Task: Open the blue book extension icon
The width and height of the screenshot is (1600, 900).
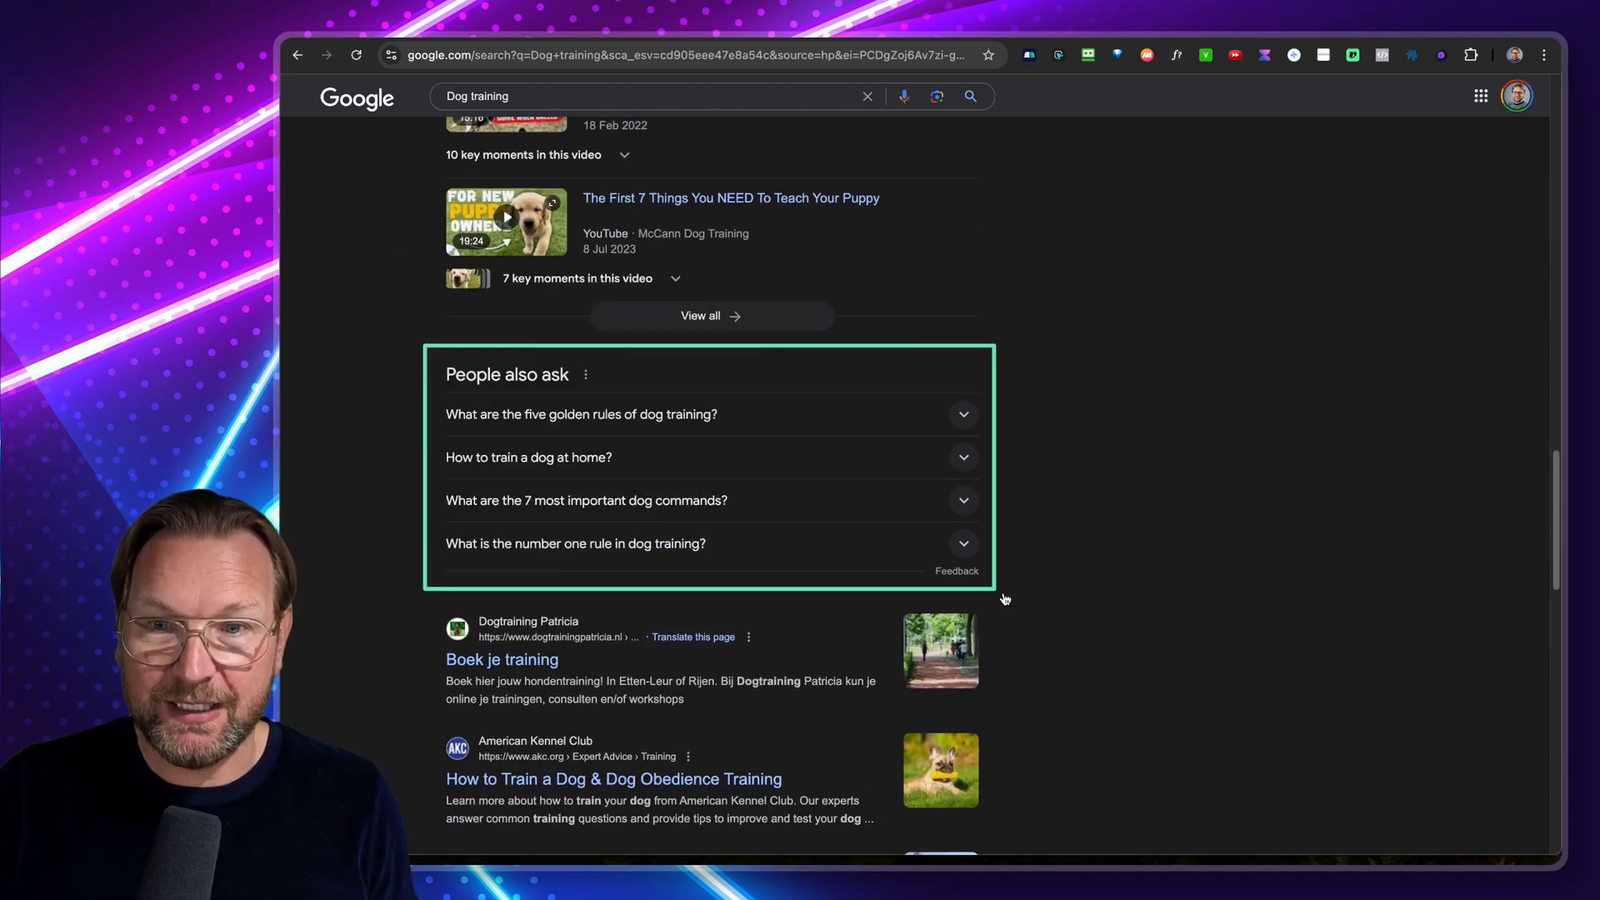Action: [1029, 55]
